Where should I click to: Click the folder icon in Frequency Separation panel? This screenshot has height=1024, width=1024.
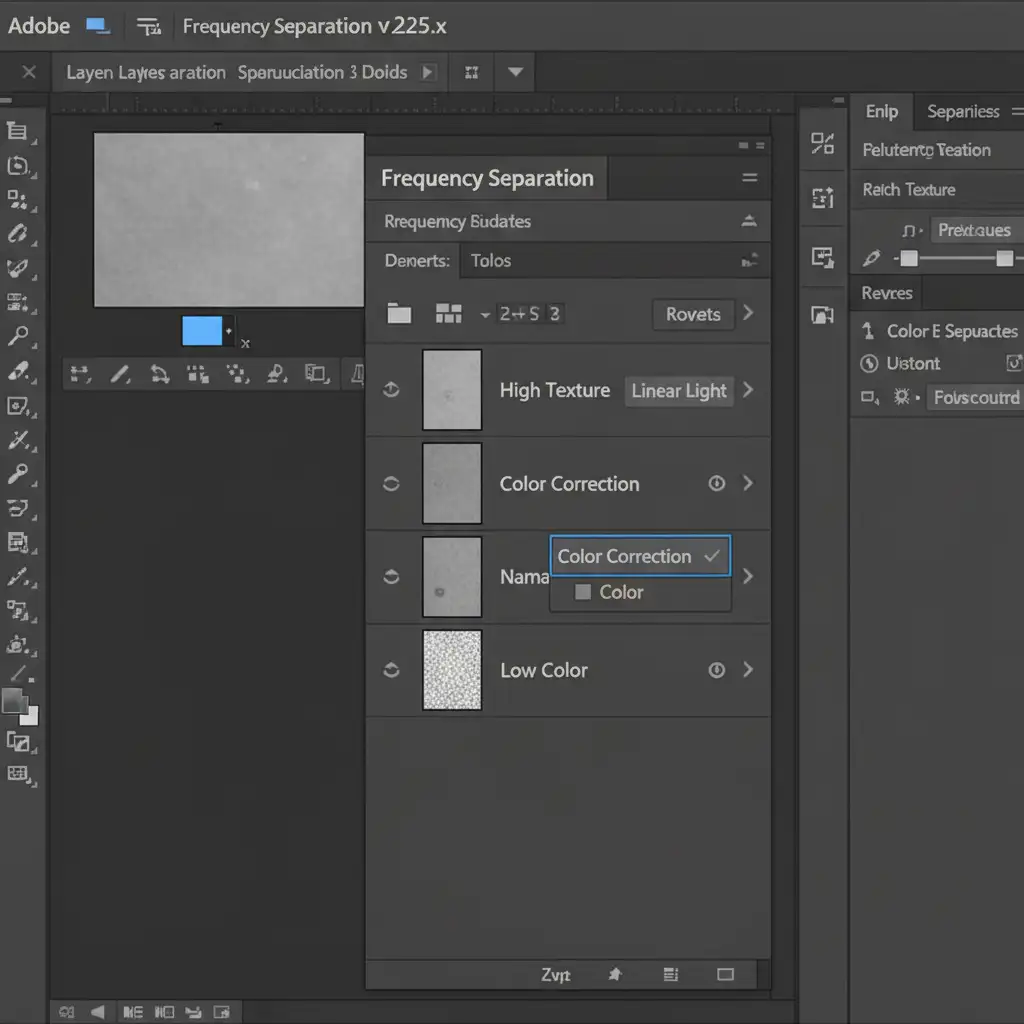(x=399, y=314)
